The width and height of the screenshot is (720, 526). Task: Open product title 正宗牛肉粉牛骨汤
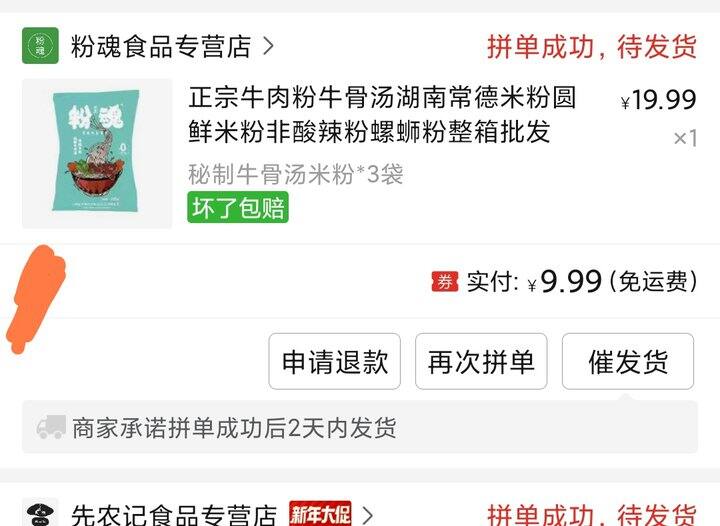point(382,115)
